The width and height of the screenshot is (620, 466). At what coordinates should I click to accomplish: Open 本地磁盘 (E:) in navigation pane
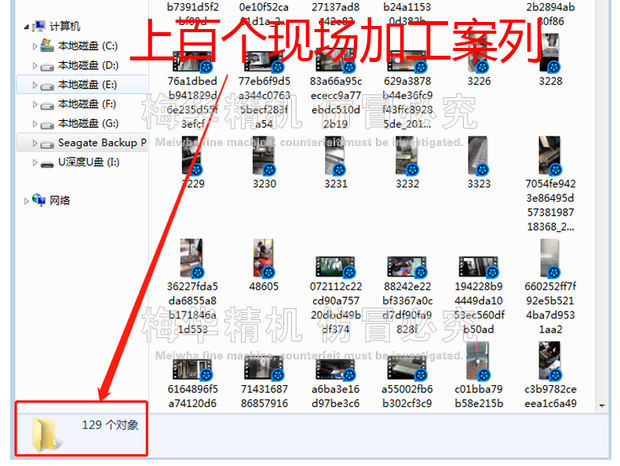pyautogui.click(x=87, y=85)
